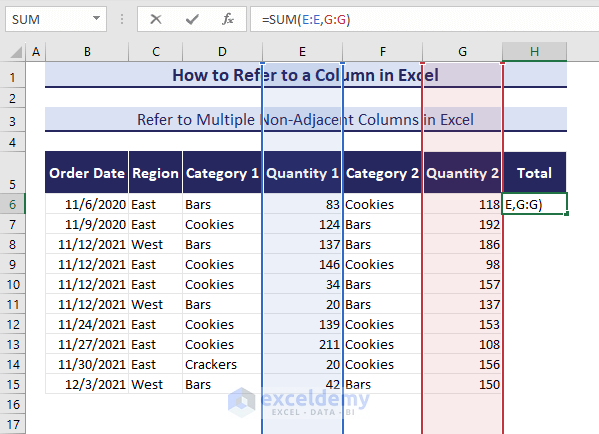Click the 'Quantity 2' header cell
Image resolution: width=599 pixels, height=434 pixels.
462,173
